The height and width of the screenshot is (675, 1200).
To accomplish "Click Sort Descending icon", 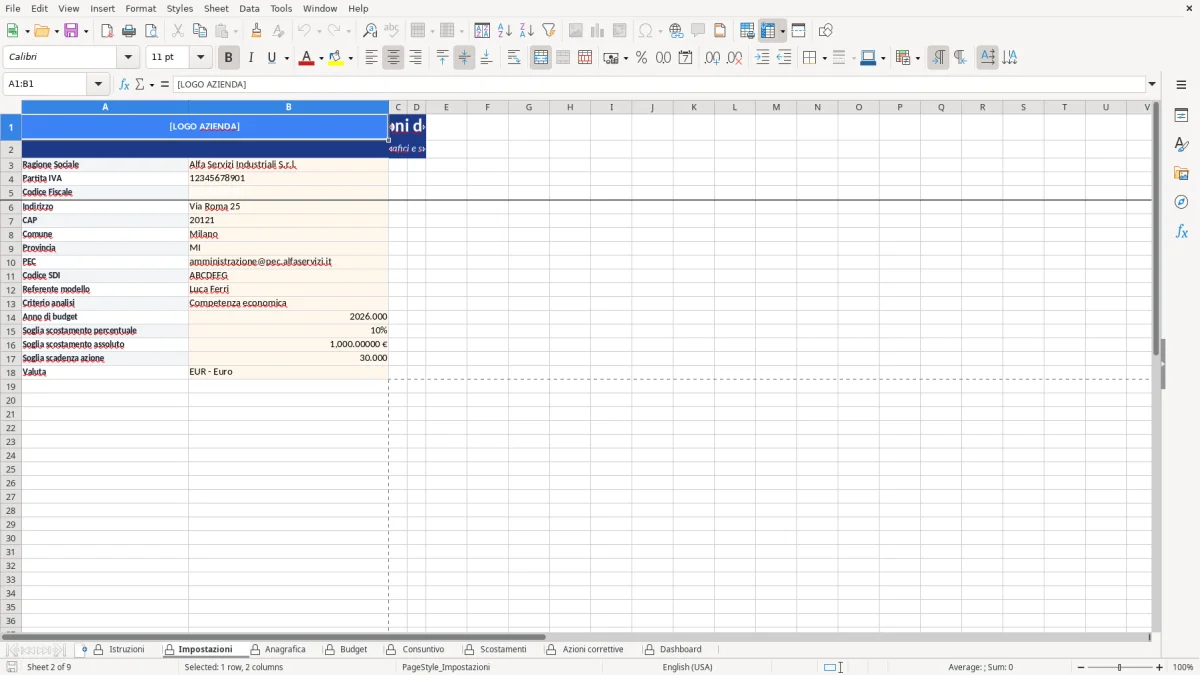I will coord(527,31).
